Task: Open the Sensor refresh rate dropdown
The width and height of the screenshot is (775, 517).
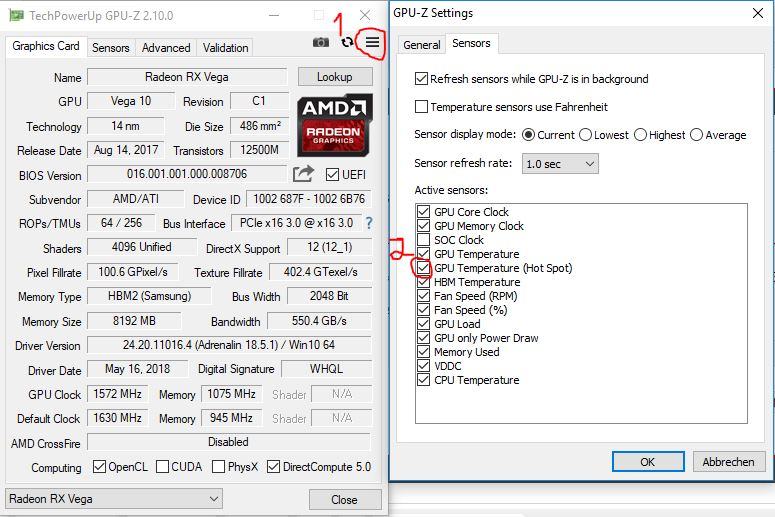Action: click(560, 164)
